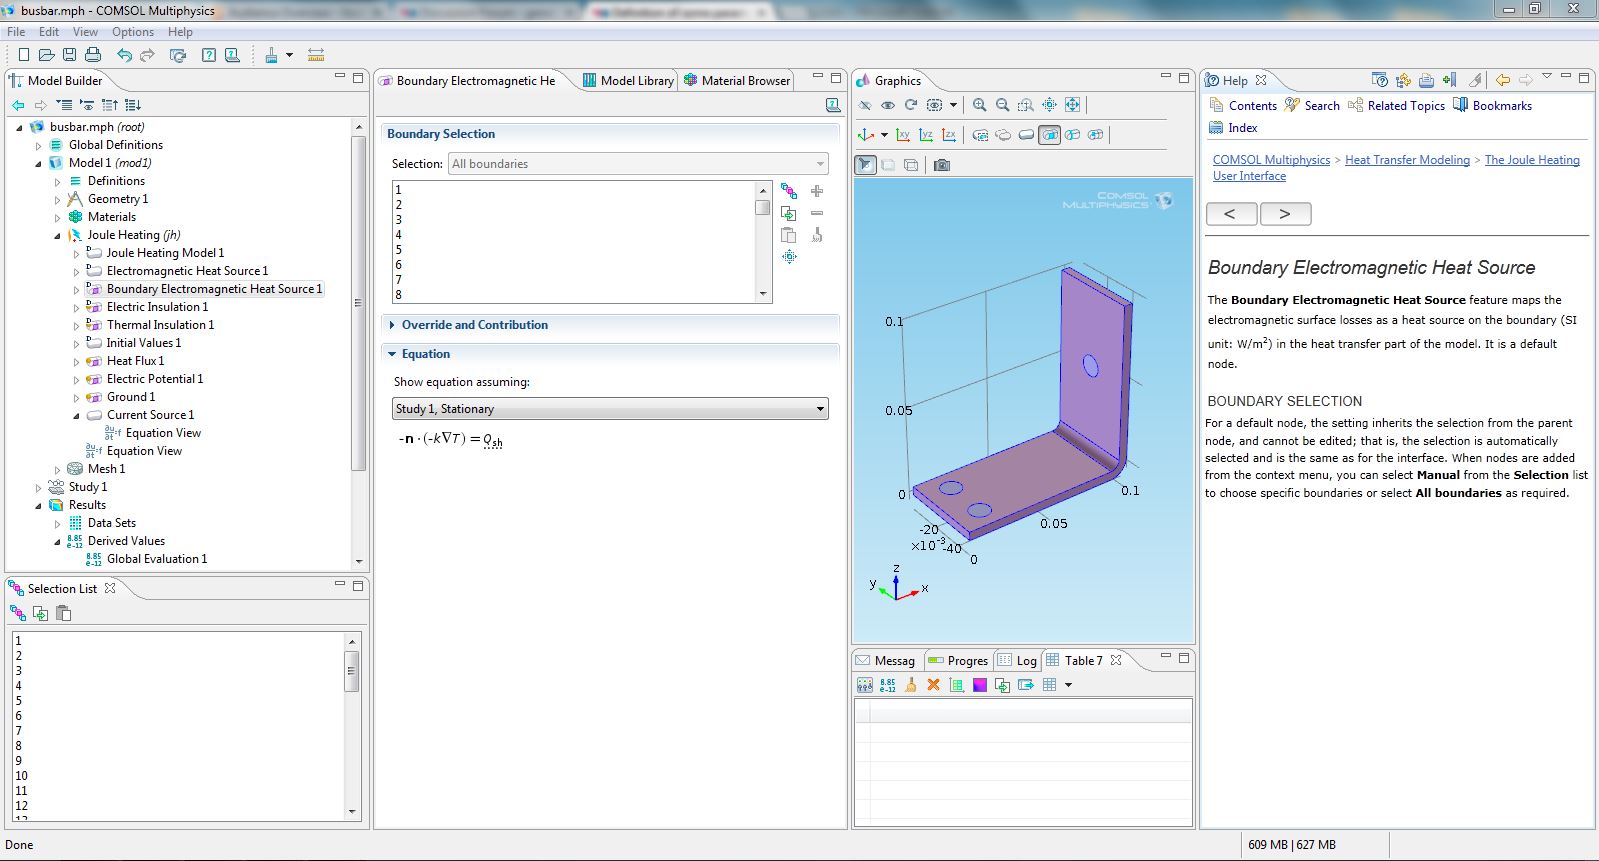Expand Study 1 tree node
Screen dimensions: 1599x861
coord(39,488)
